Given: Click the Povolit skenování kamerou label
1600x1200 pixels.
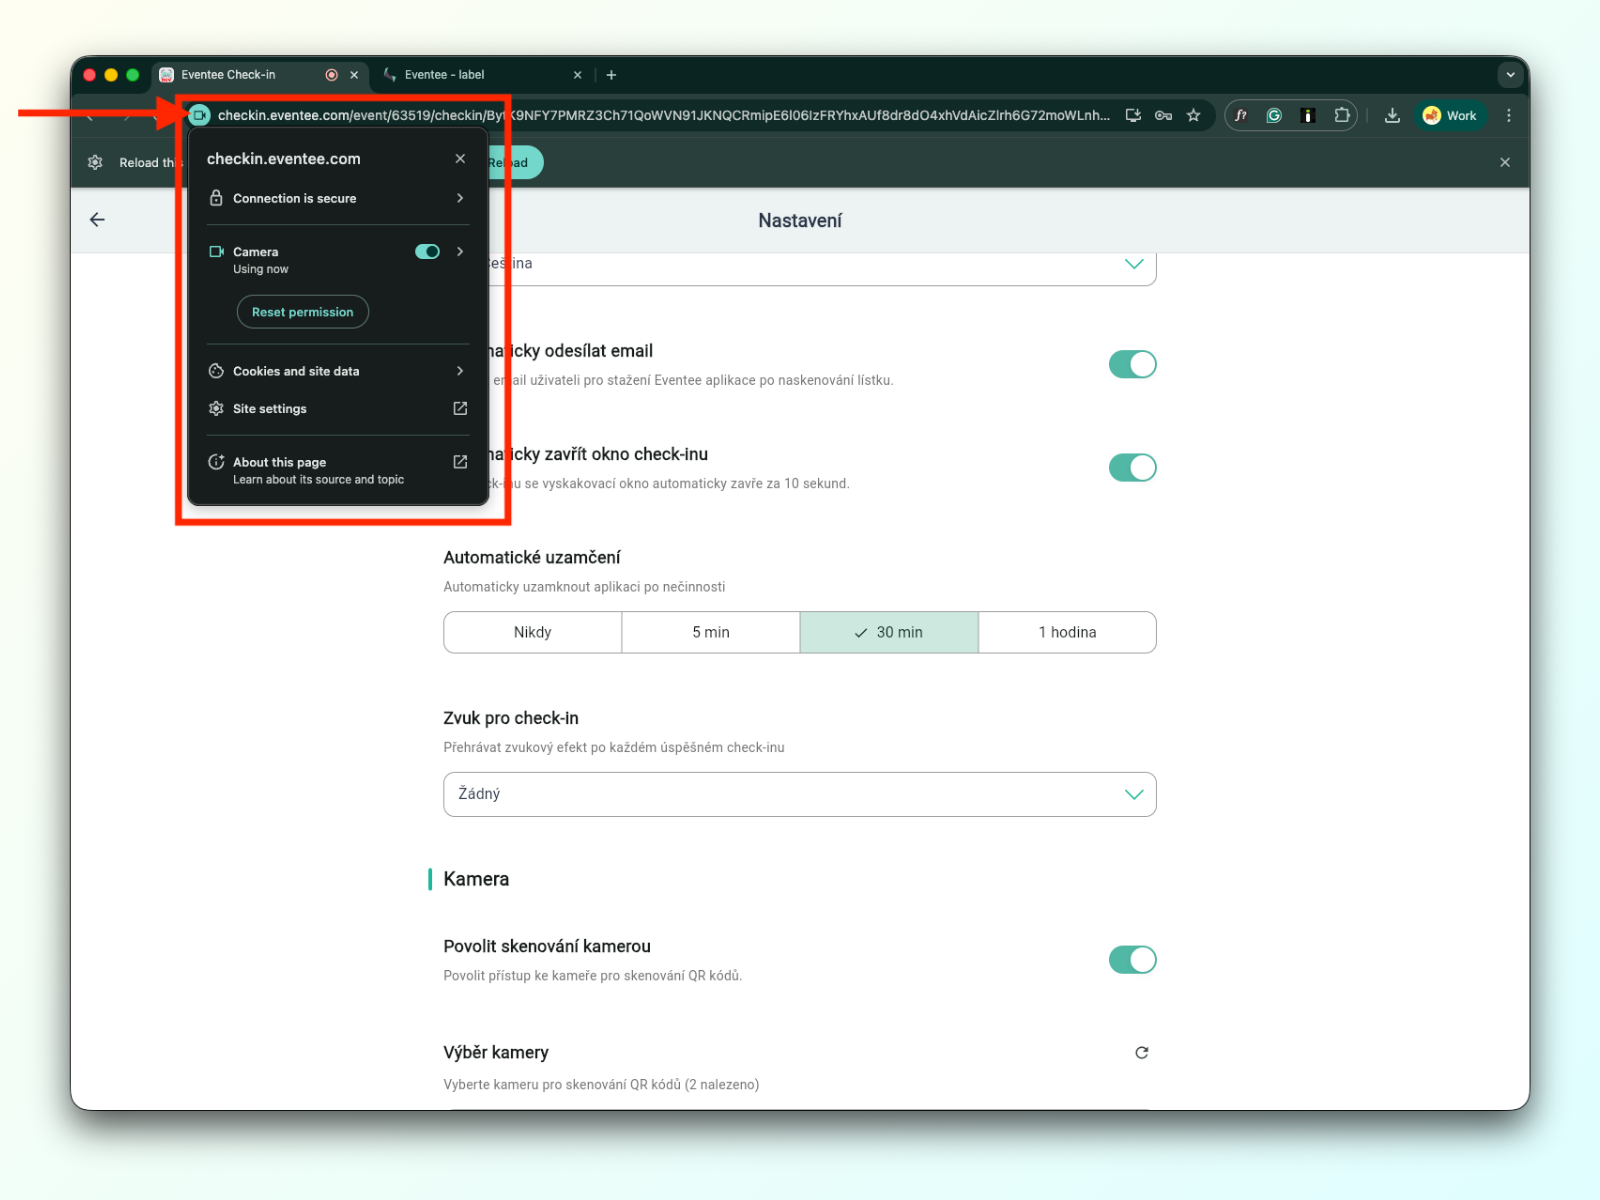Looking at the screenshot, I should (547, 946).
